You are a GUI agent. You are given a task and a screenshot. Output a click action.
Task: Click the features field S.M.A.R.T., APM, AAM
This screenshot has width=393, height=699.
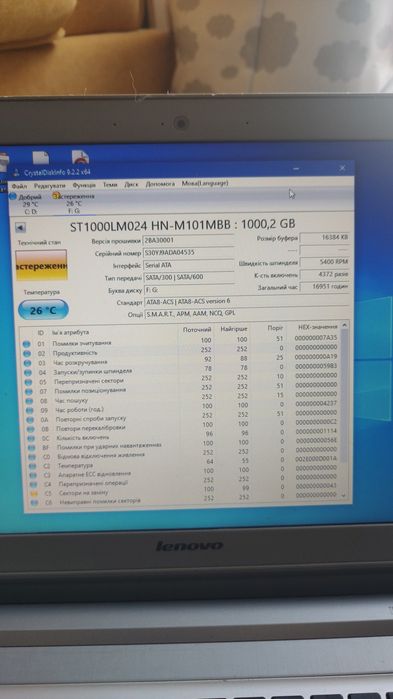pos(246,314)
